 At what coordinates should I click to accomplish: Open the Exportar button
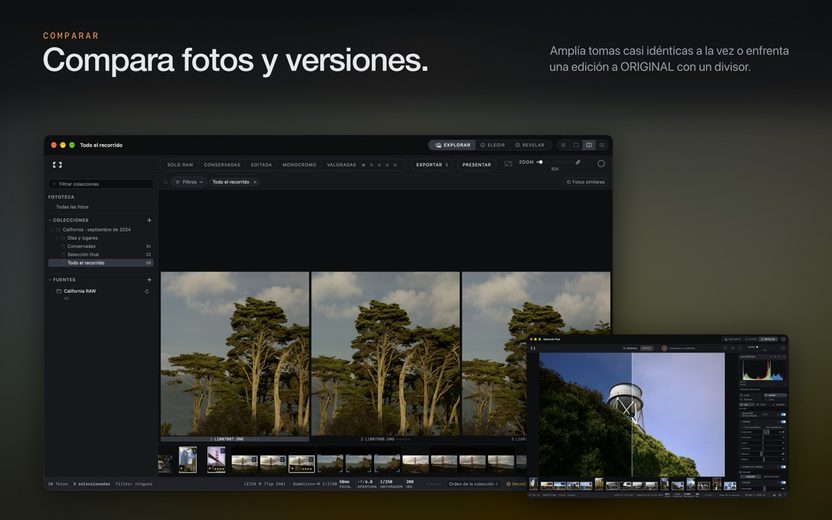coord(432,165)
